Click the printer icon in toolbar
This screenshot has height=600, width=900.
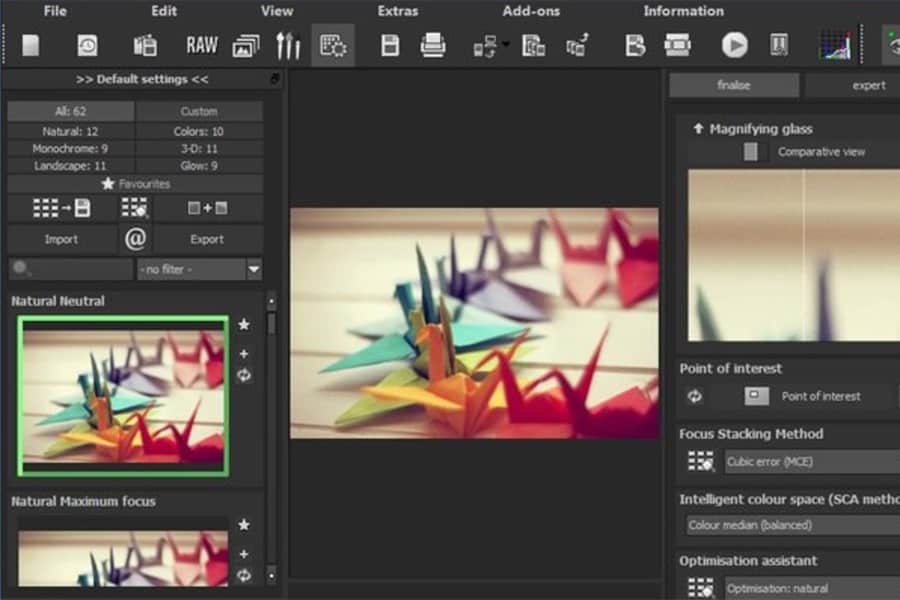433,45
